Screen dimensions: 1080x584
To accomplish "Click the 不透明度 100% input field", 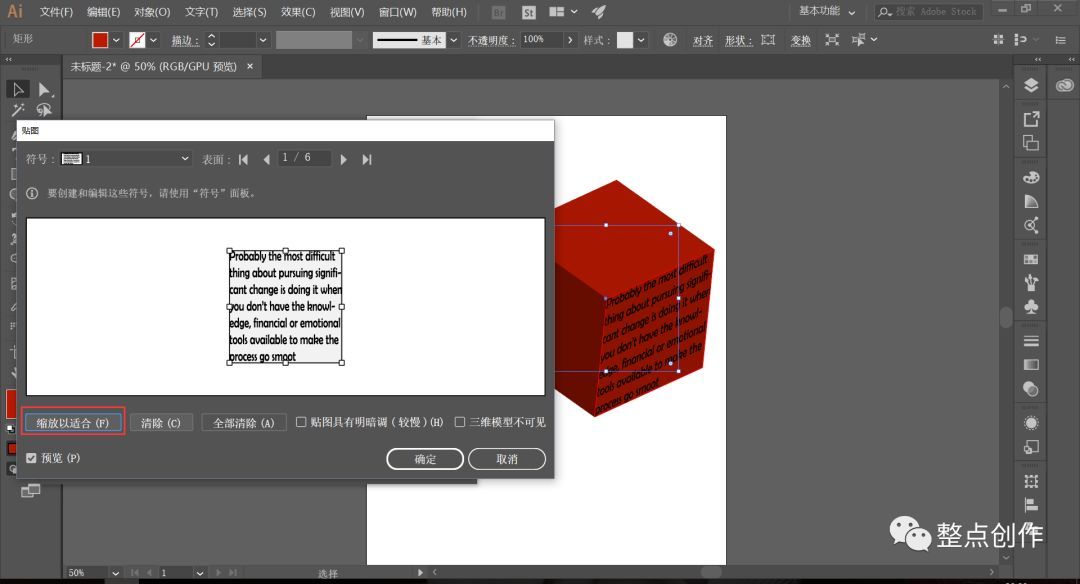I will click(541, 40).
